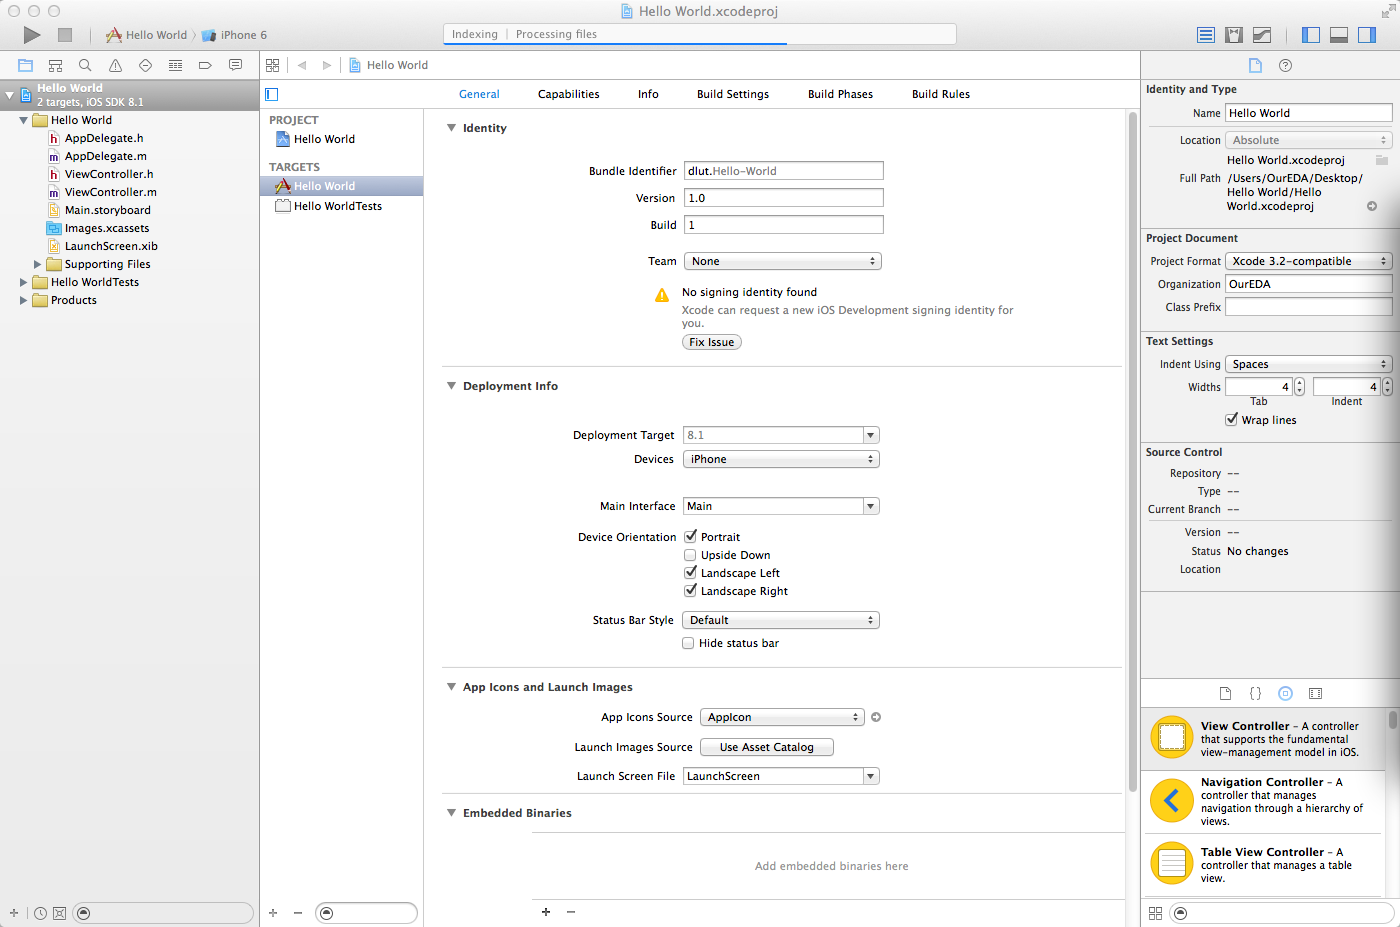The image size is (1400, 927).
Task: Select the Version editor button
Action: click(1262, 35)
